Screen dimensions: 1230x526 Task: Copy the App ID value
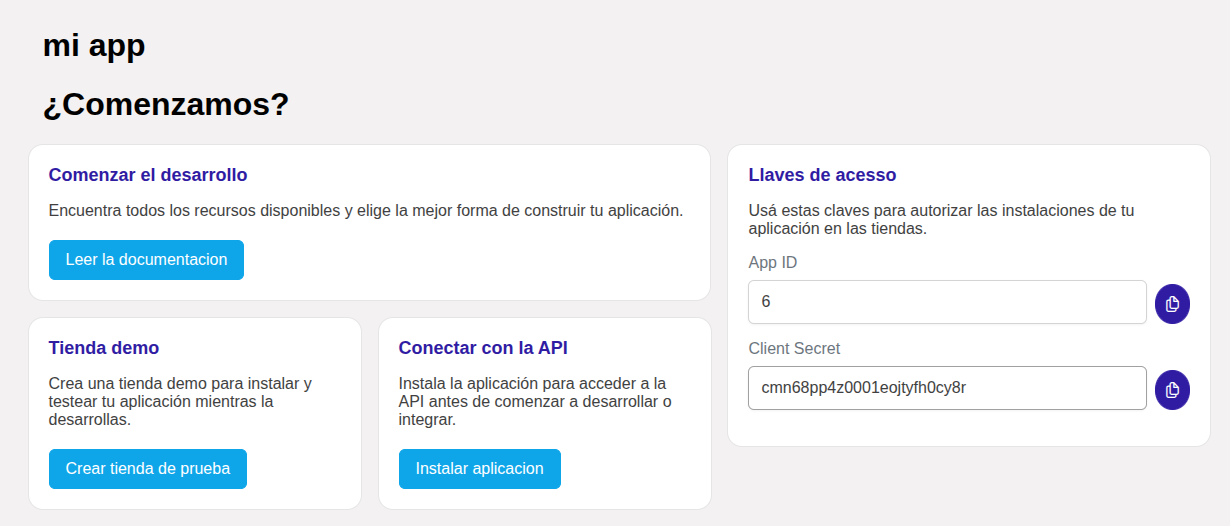tap(1172, 304)
